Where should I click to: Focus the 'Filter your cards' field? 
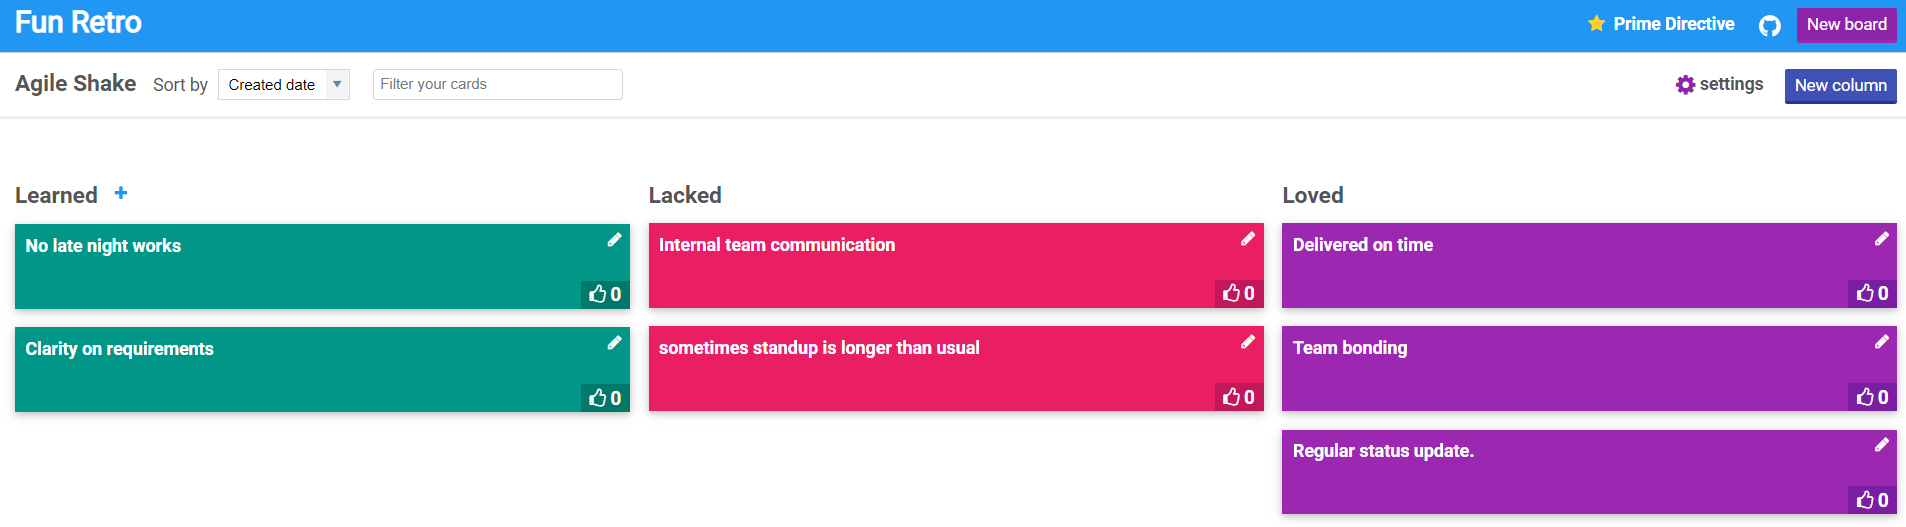click(x=497, y=84)
